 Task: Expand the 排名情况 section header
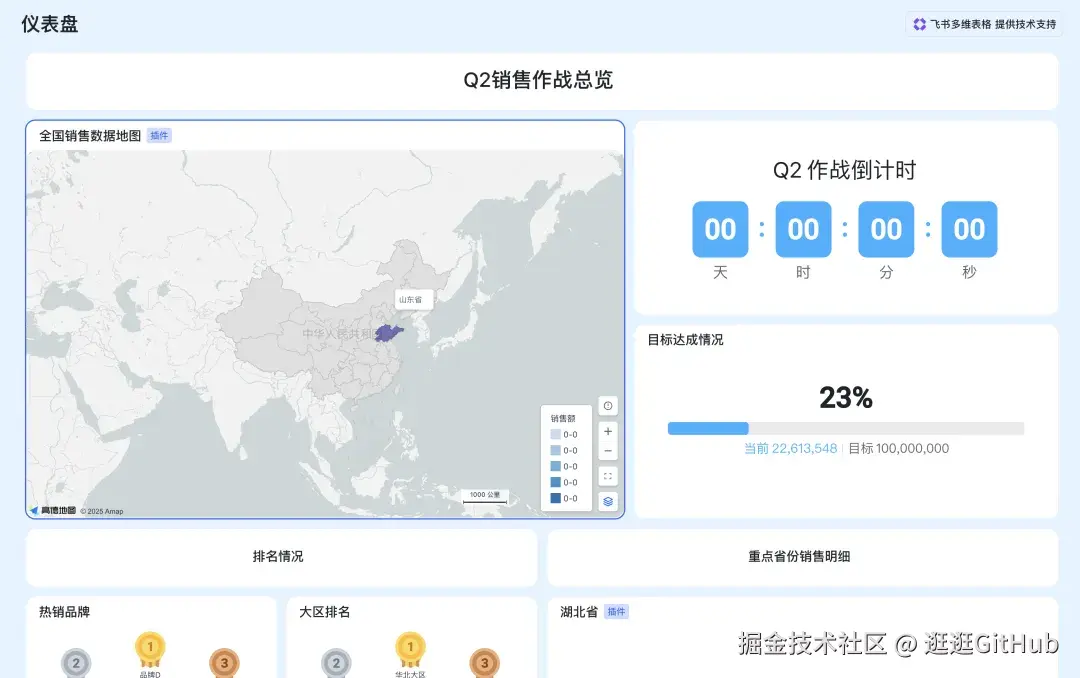(x=278, y=557)
